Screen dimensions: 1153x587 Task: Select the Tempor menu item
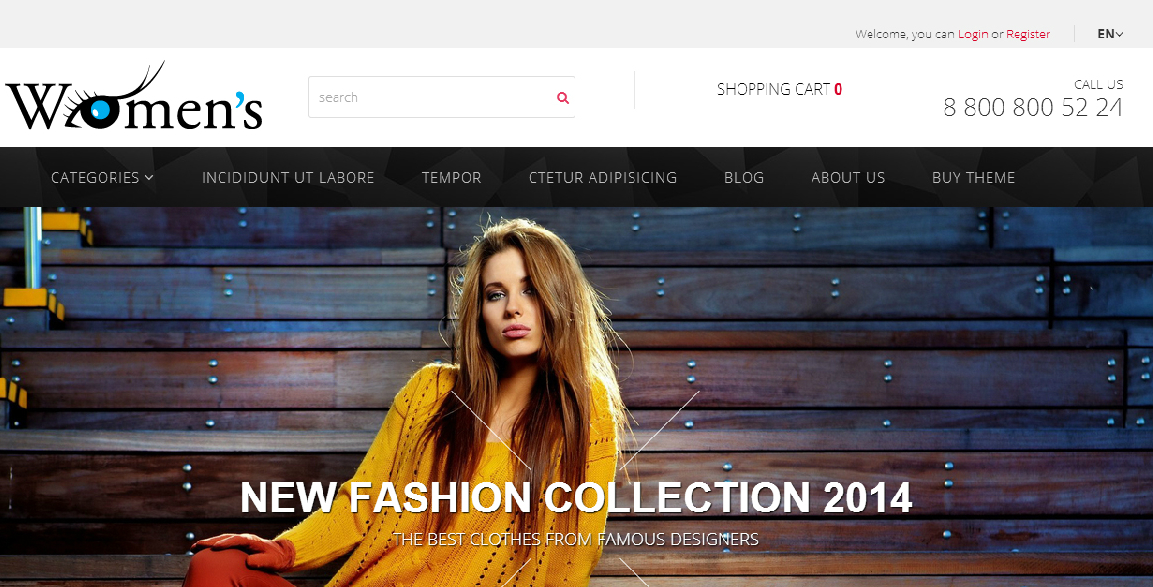point(451,177)
